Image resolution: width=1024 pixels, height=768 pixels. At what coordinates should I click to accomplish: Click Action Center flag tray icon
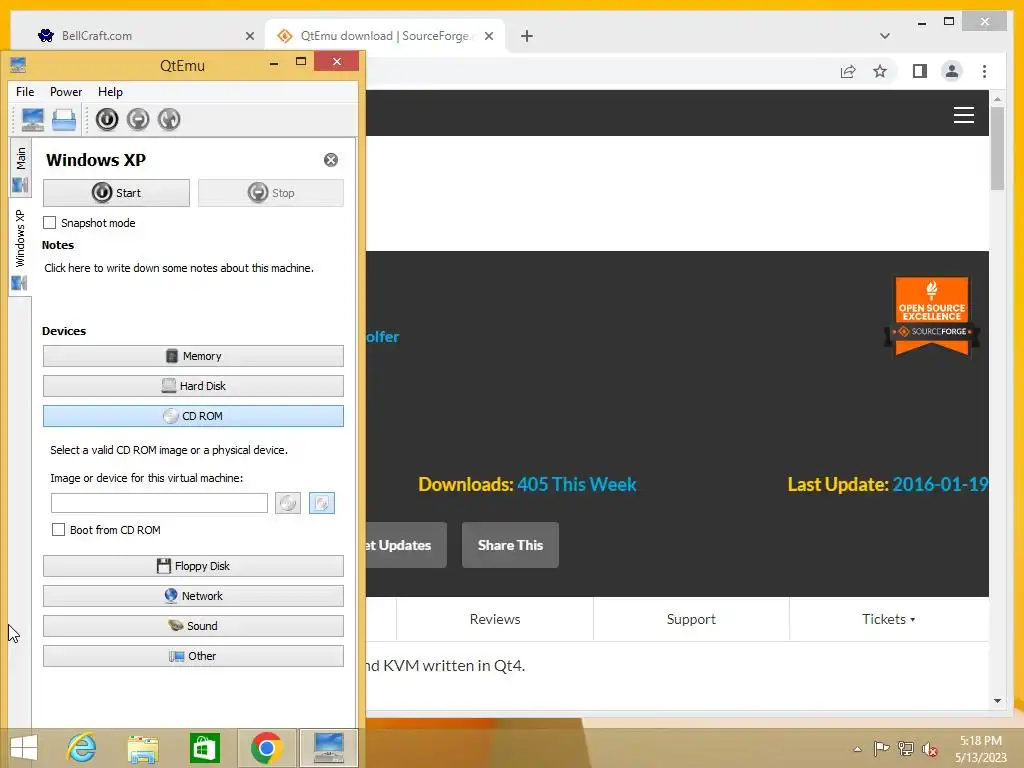pos(881,749)
